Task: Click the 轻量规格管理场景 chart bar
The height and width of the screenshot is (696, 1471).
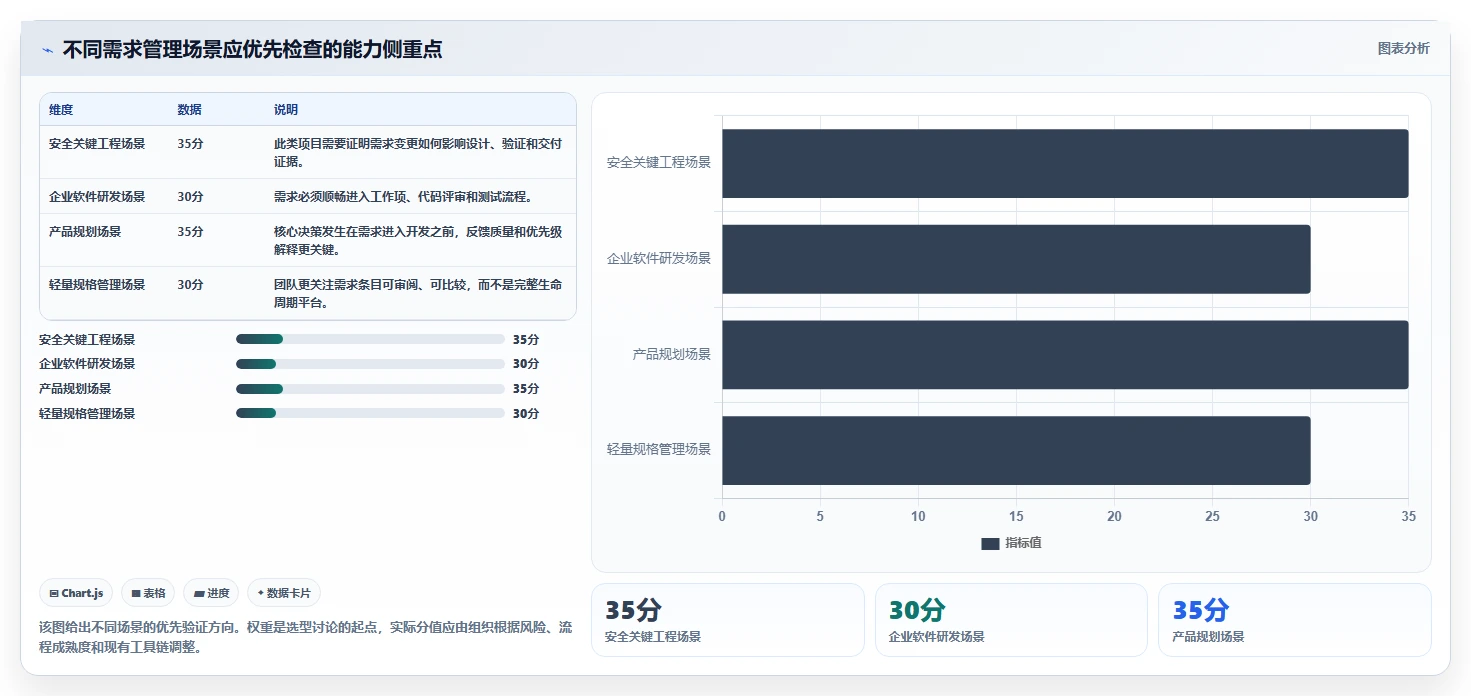Action: click(x=1016, y=450)
